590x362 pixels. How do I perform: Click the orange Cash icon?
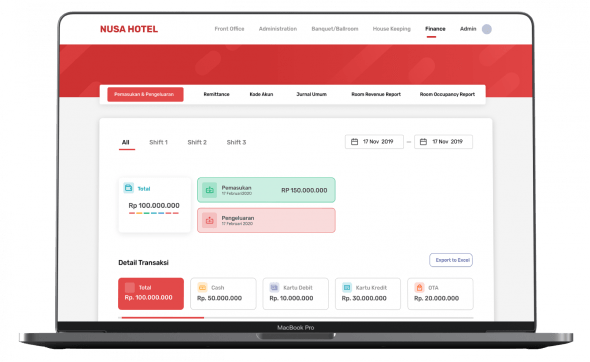point(202,287)
